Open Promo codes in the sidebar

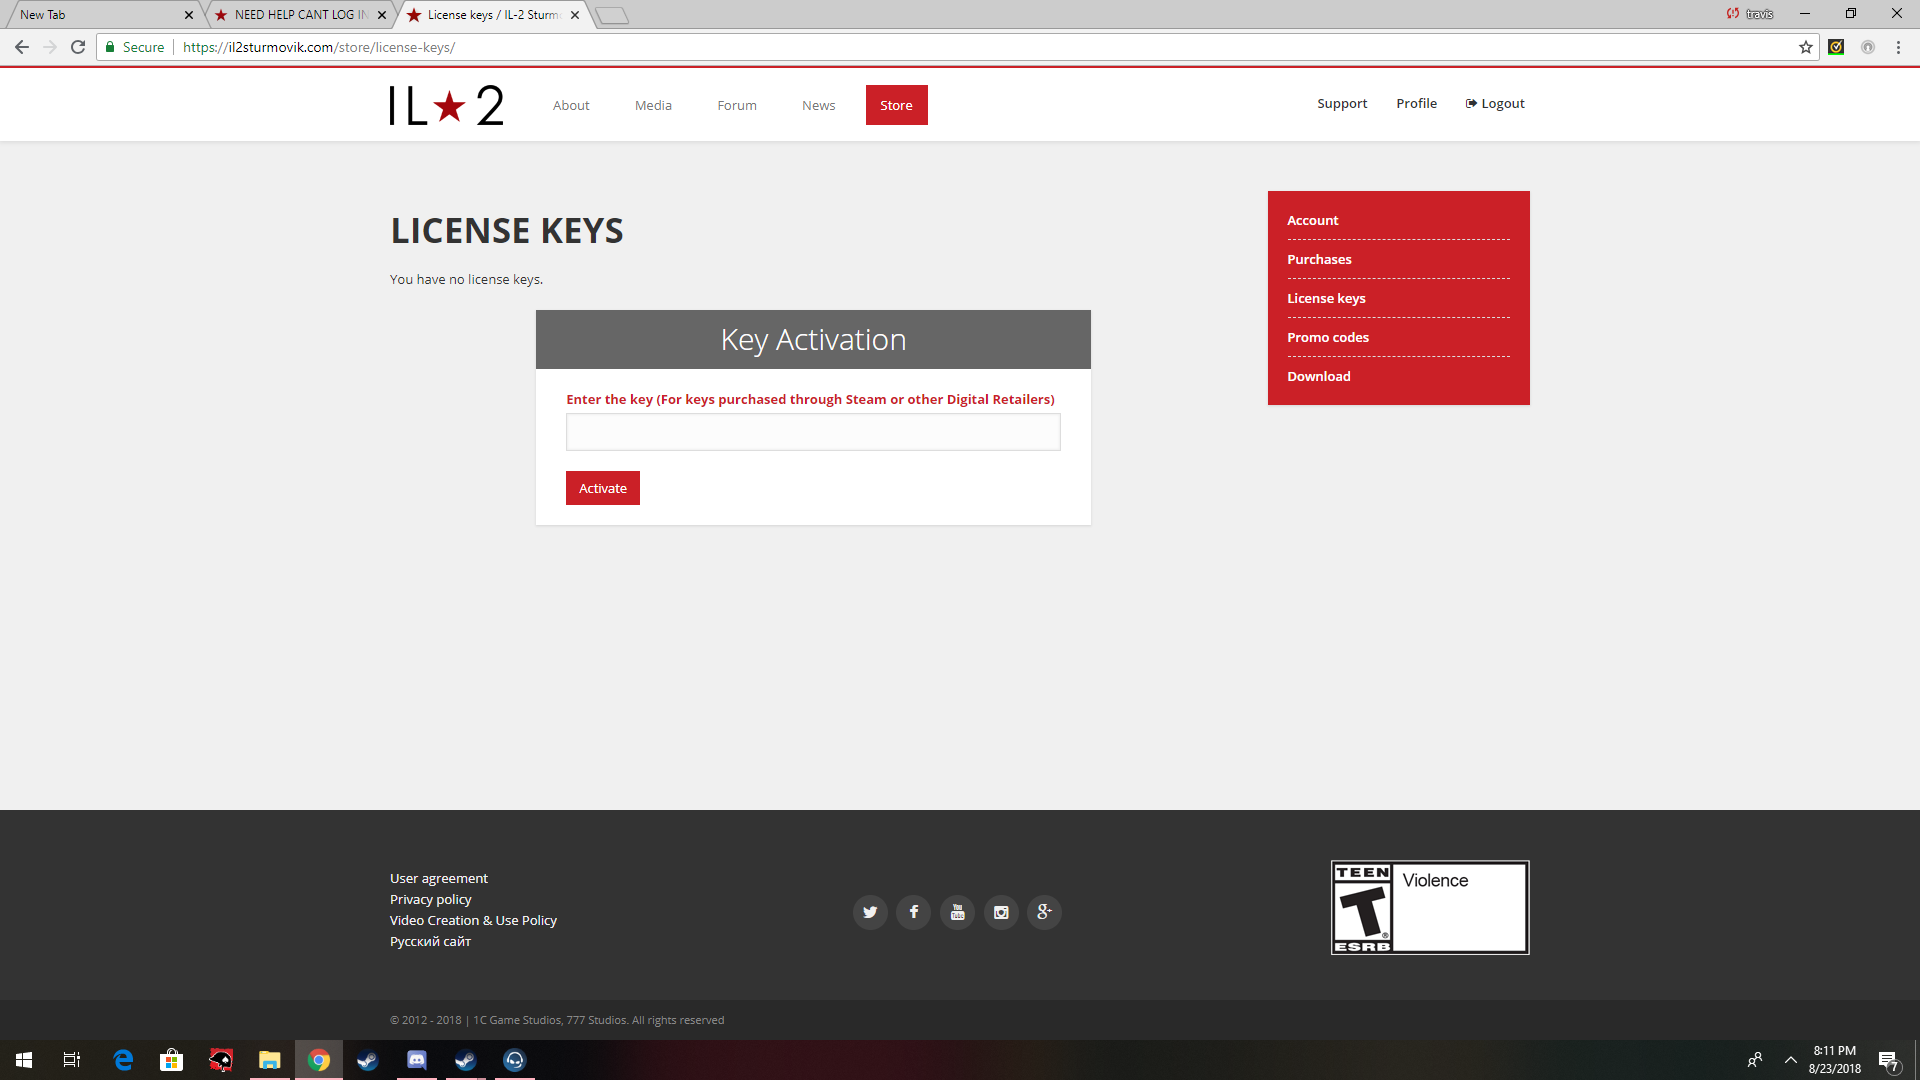(1328, 337)
